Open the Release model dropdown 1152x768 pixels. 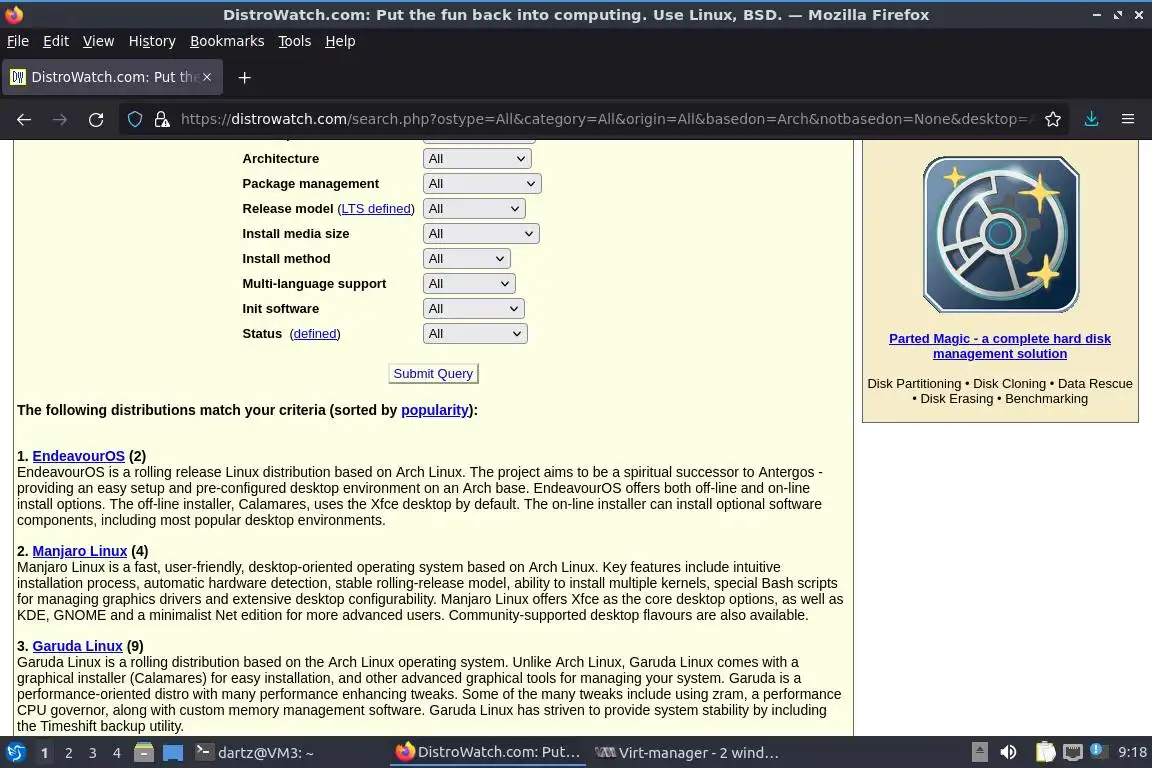[474, 209]
